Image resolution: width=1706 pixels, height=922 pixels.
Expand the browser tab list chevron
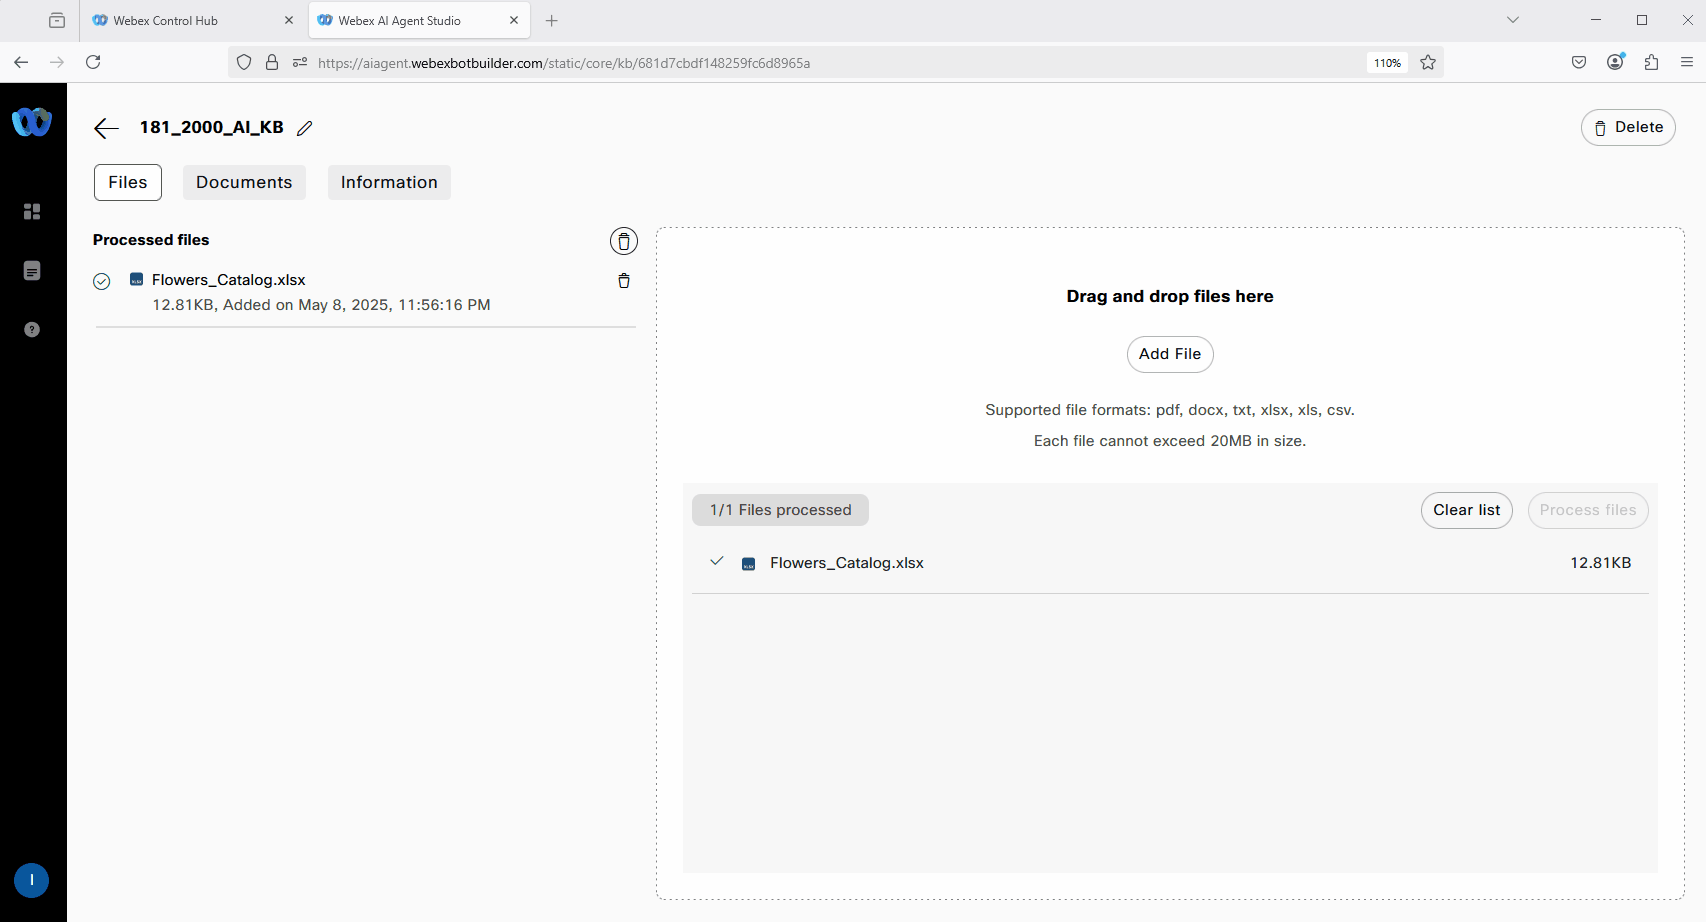(1512, 20)
